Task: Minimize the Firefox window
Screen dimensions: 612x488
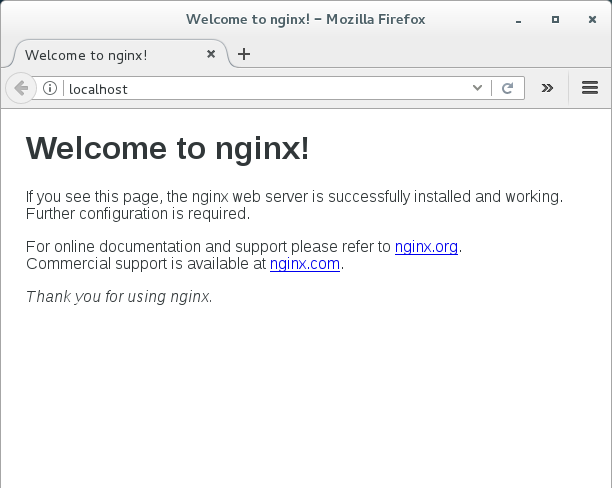Action: click(518, 20)
